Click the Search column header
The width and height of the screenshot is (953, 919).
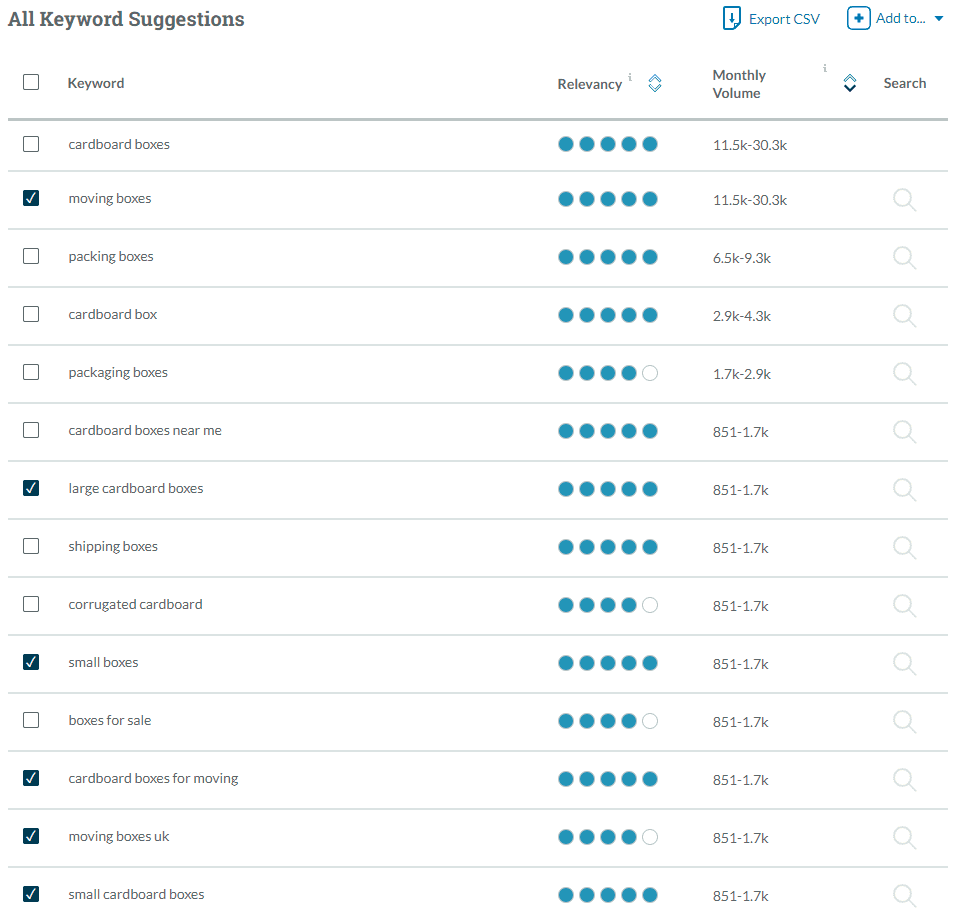[904, 83]
